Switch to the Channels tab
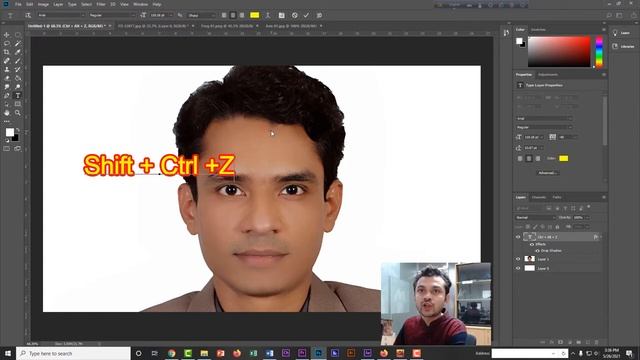 539,197
